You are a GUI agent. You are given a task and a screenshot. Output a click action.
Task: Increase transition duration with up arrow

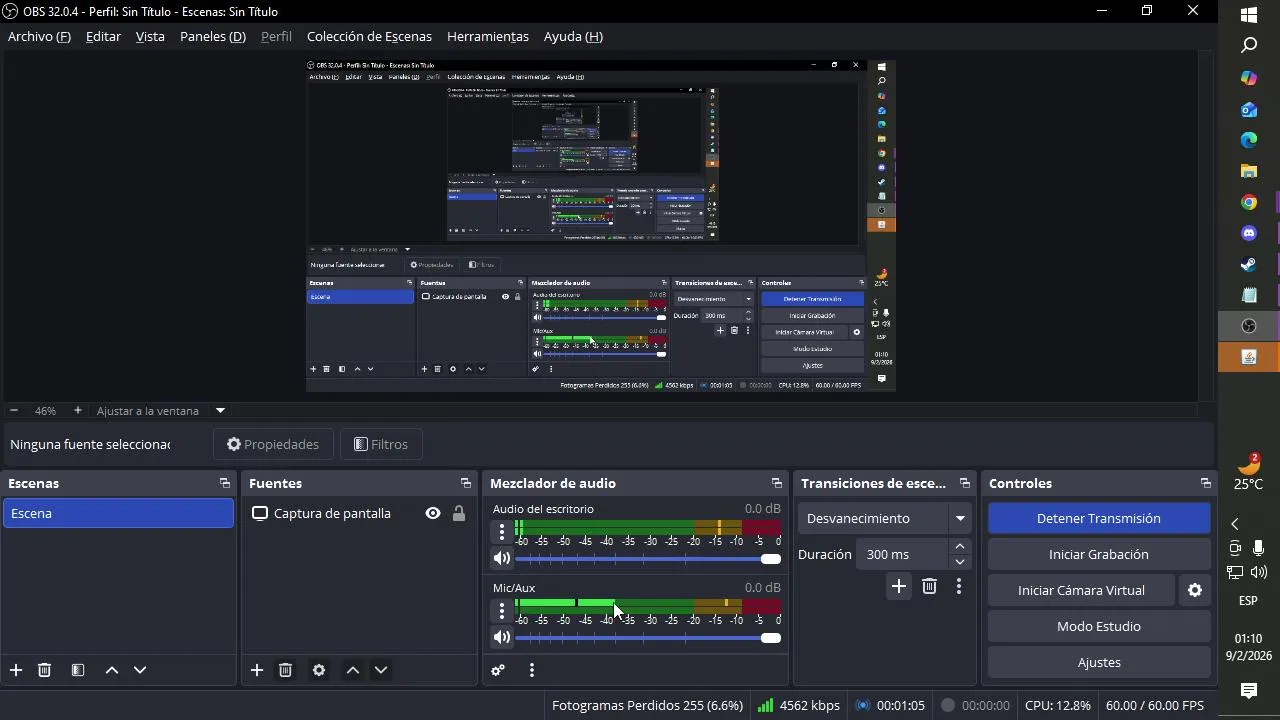click(960, 546)
